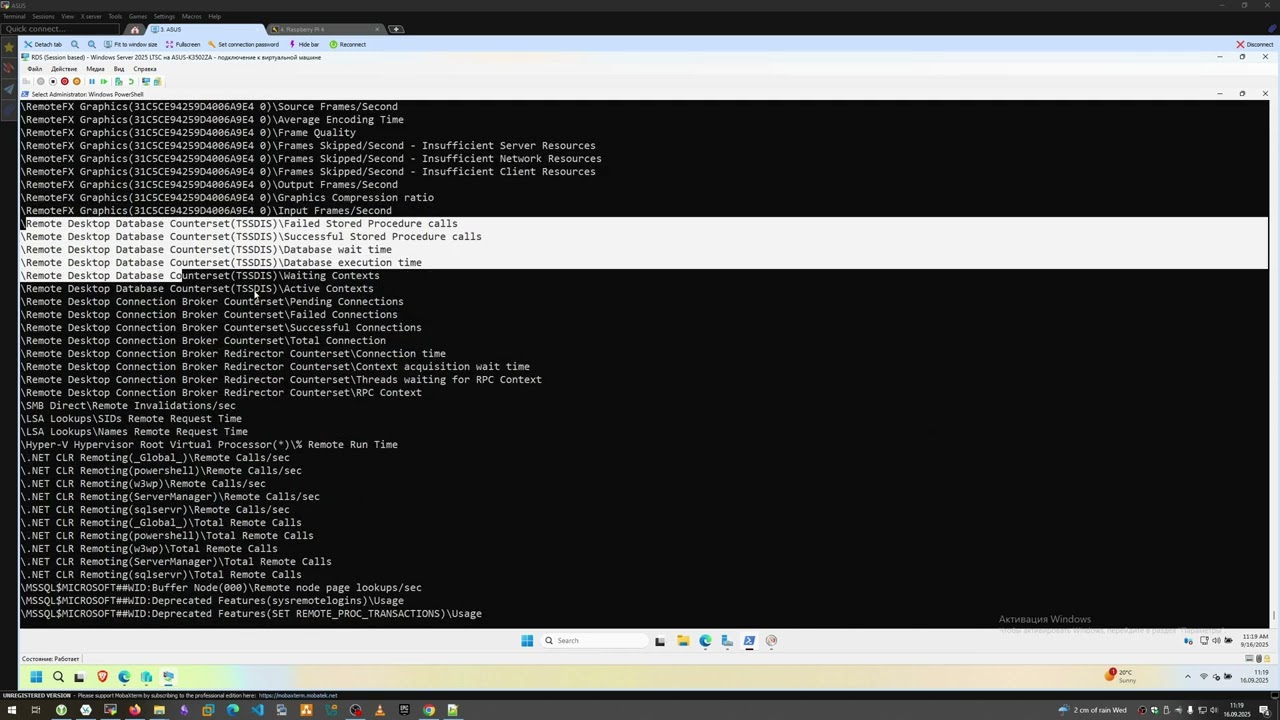Open the 2 cm of rain weather widget
Image resolution: width=1280 pixels, height=720 pixels.
pos(1092,711)
